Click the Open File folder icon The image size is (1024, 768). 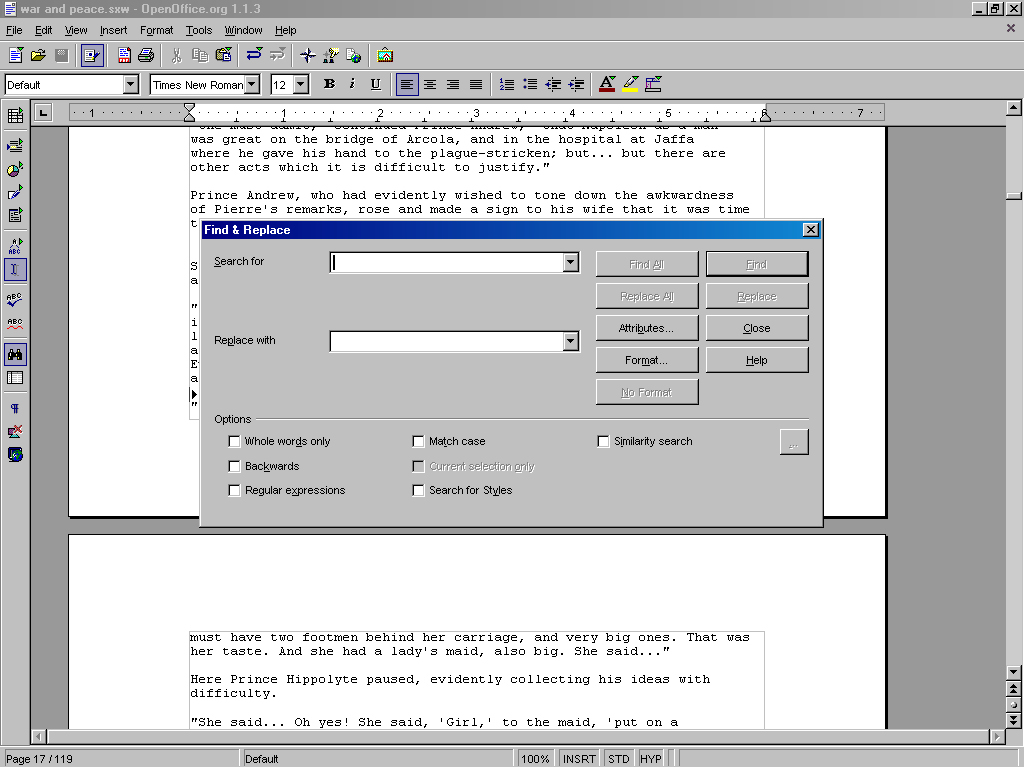point(38,55)
